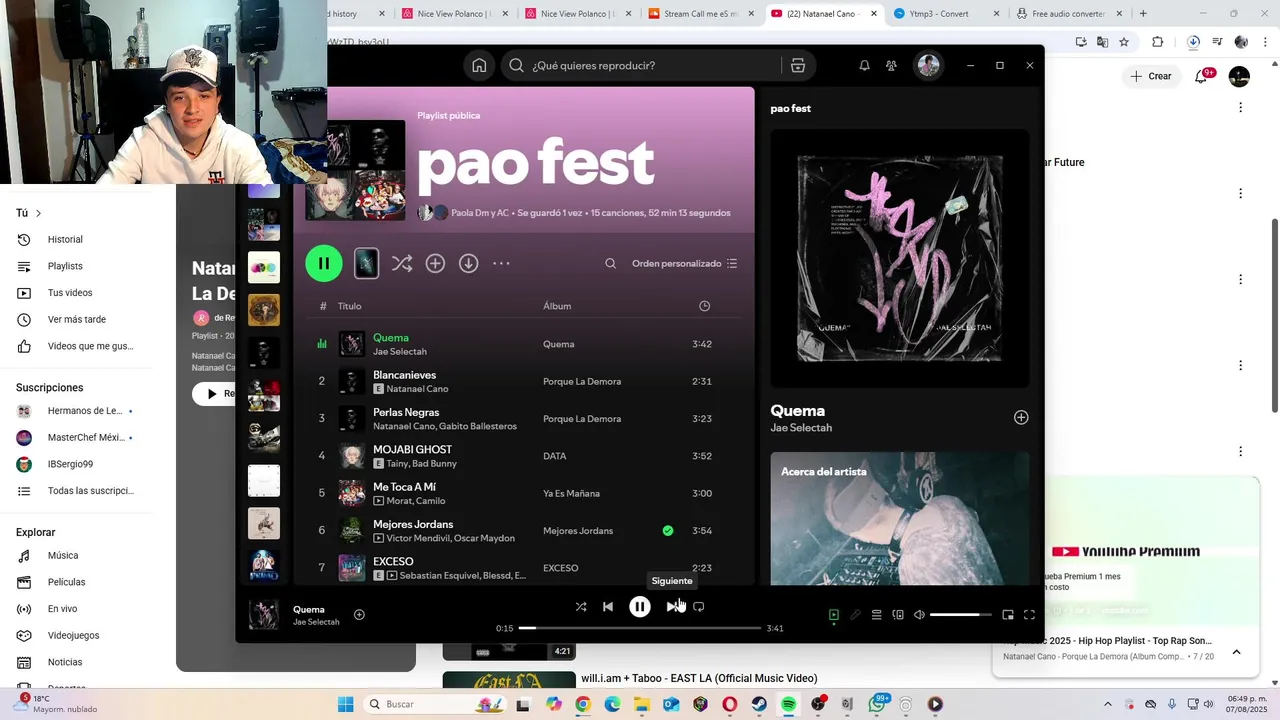Image resolution: width=1280 pixels, height=720 pixels.
Task: Adjust the Spotify volume slider
Action: click(x=961, y=615)
